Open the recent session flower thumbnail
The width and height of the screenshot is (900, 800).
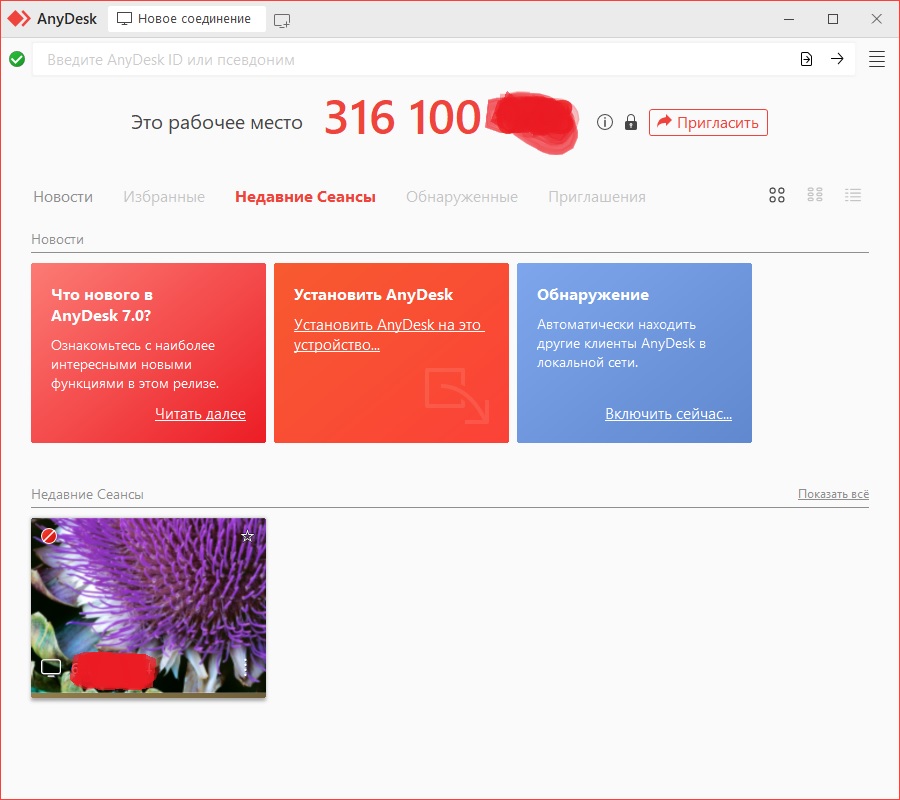[x=149, y=607]
